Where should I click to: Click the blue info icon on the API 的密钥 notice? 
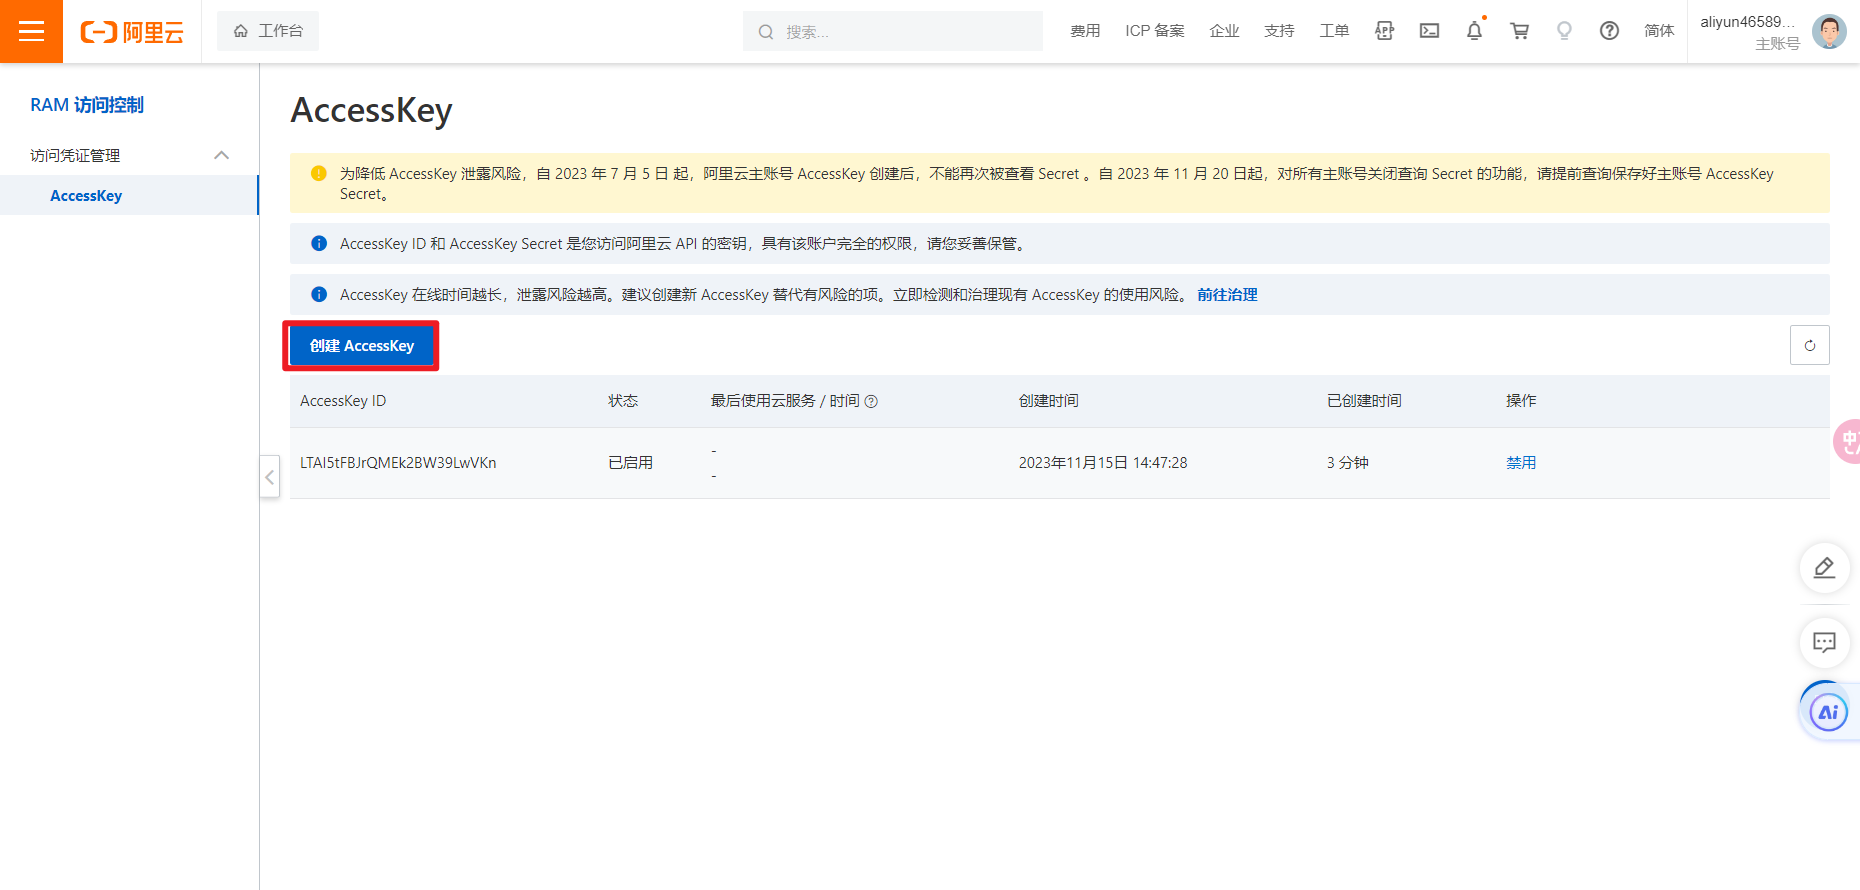(319, 243)
